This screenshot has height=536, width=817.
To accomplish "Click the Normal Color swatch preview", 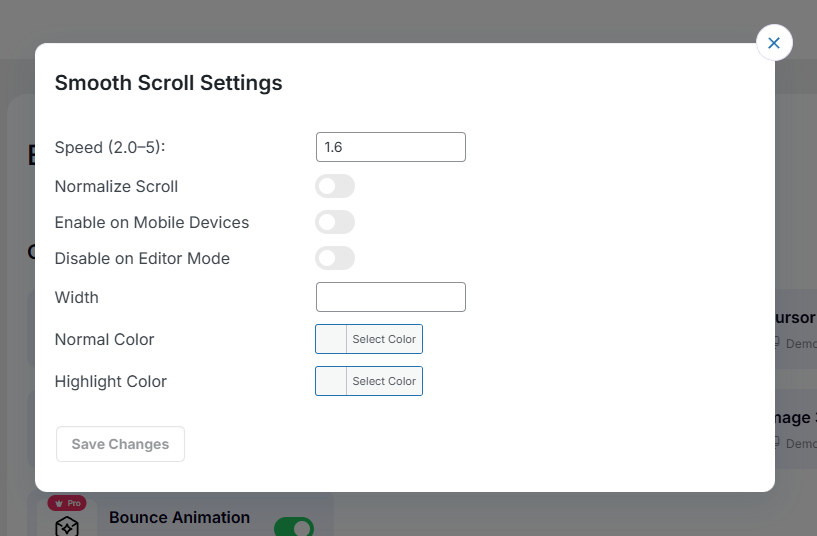I will (x=331, y=339).
